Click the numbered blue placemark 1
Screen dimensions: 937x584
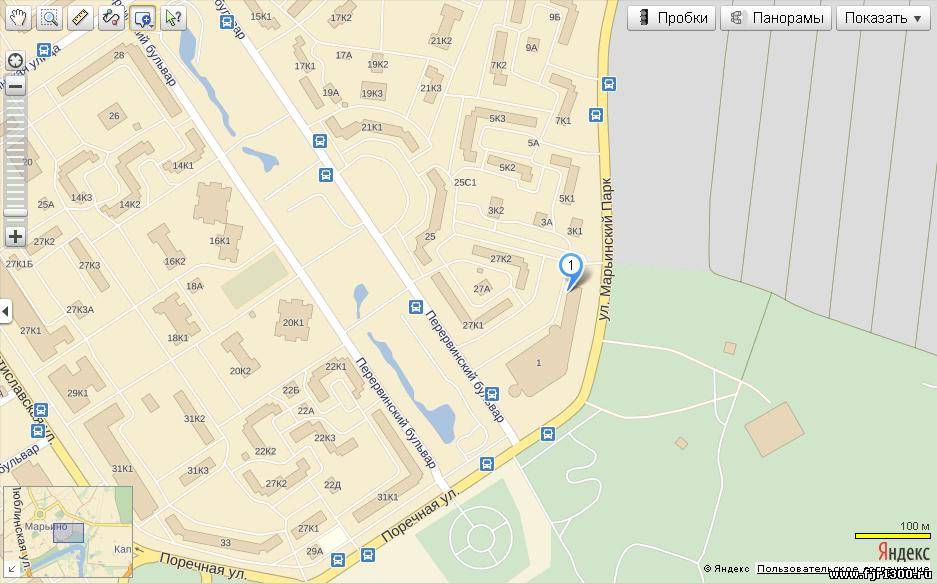[x=571, y=264]
